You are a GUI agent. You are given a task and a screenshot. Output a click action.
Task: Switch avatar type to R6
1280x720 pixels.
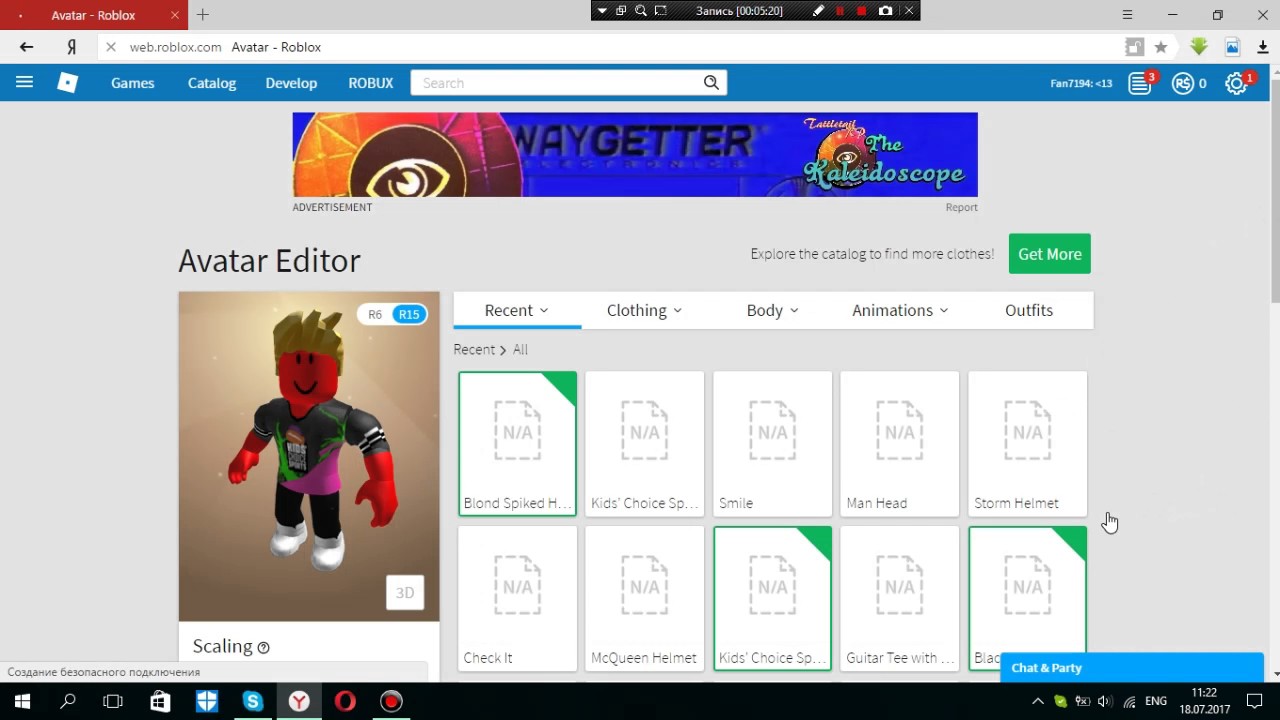tap(375, 314)
